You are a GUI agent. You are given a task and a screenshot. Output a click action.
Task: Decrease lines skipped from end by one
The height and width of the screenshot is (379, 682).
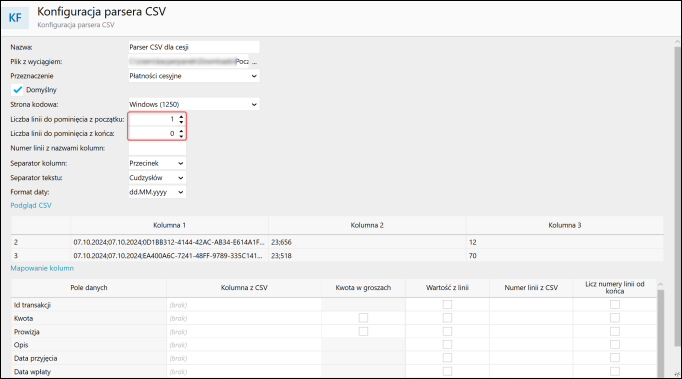(181, 136)
